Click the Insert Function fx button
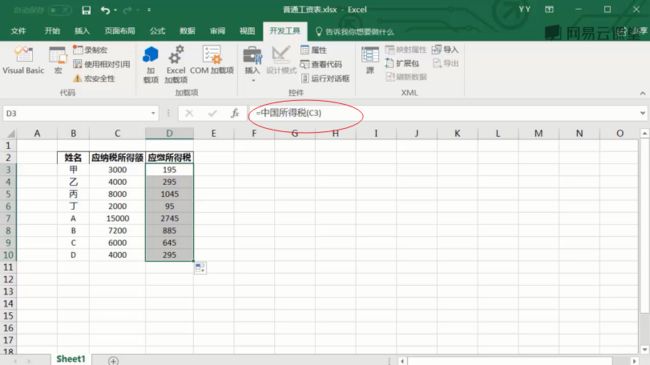This screenshot has width=650, height=365. (235, 113)
